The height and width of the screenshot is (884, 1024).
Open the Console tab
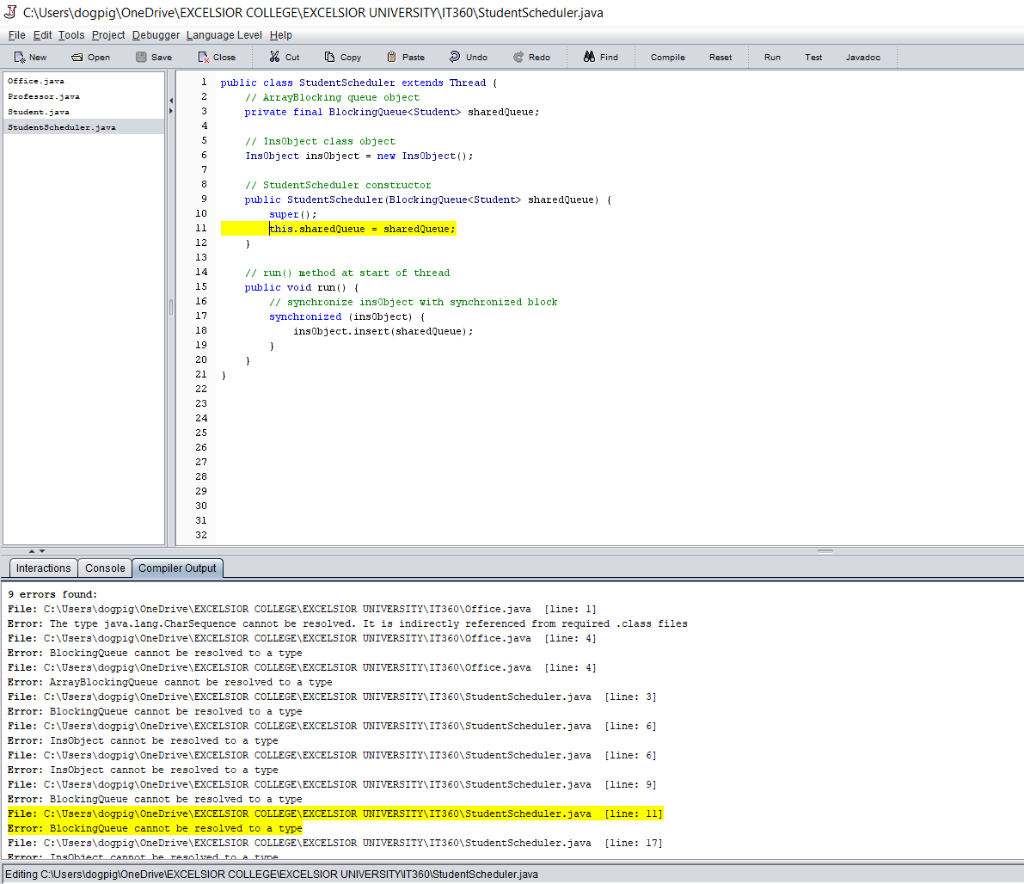point(104,567)
